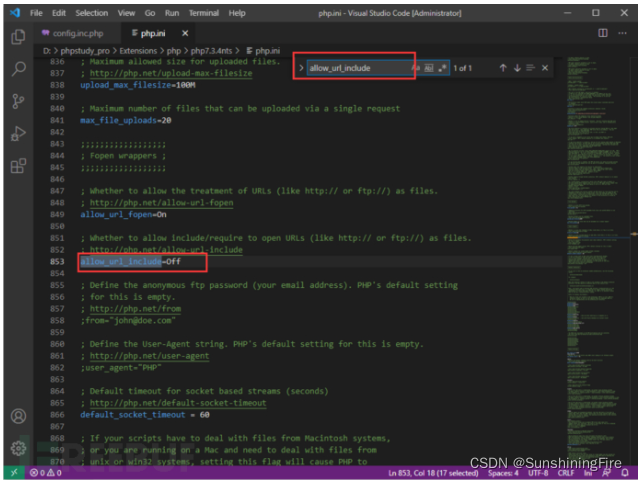Toggle Match Case in find box
The image size is (638, 481).
click(x=415, y=68)
